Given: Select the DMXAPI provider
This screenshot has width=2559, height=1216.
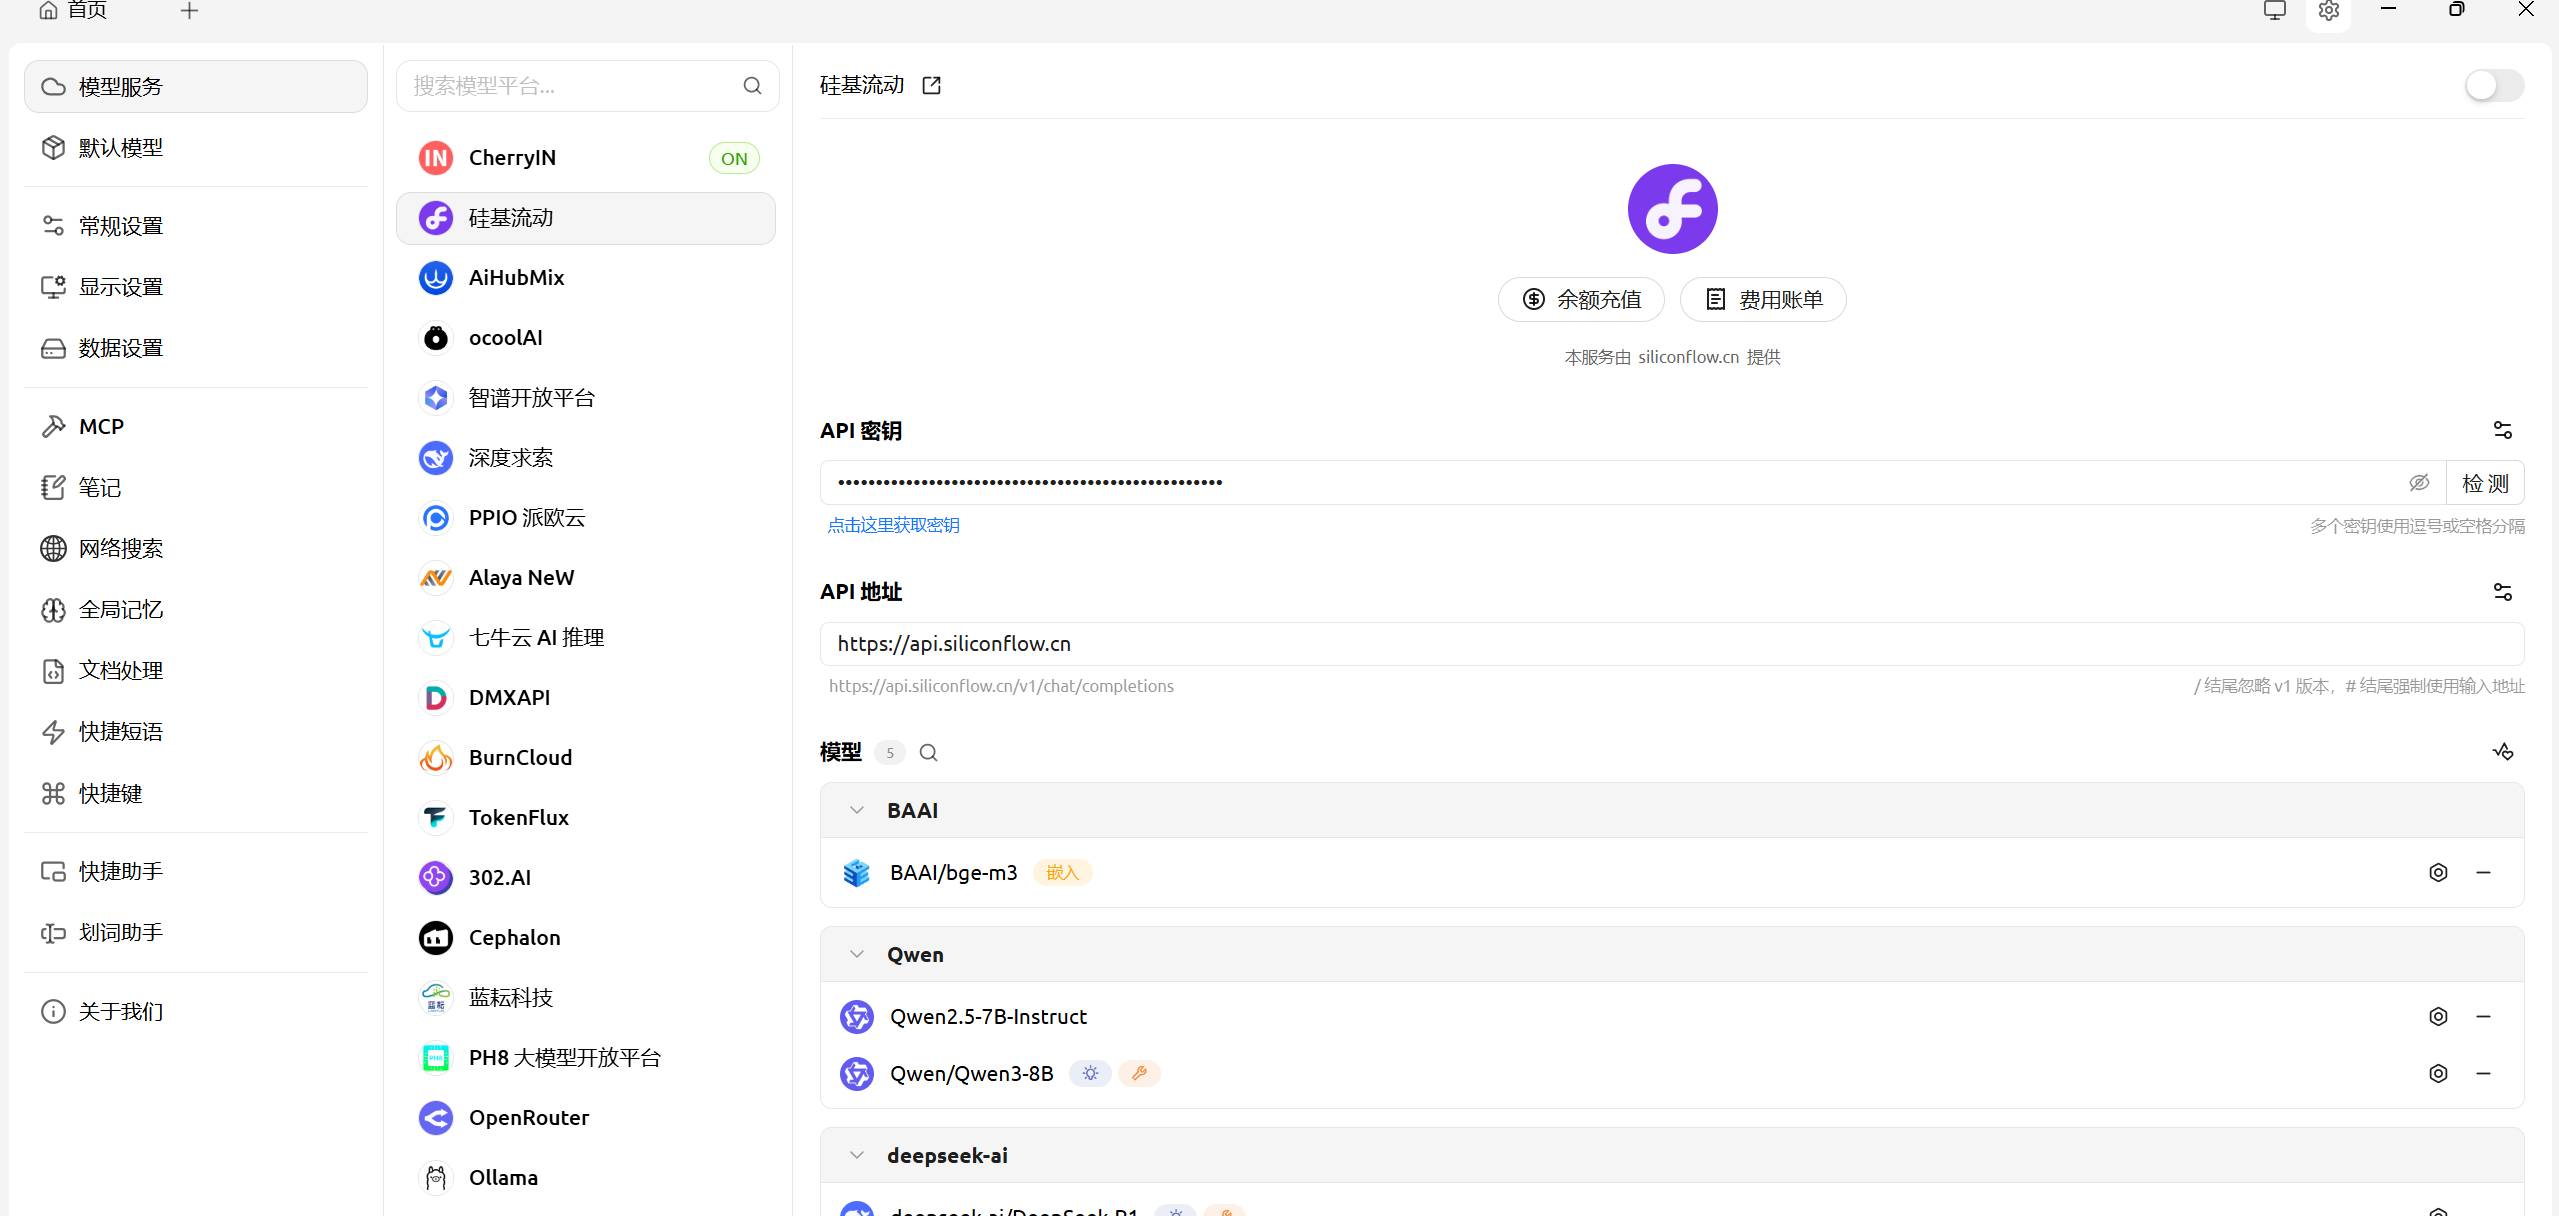Looking at the screenshot, I should pos(586,698).
